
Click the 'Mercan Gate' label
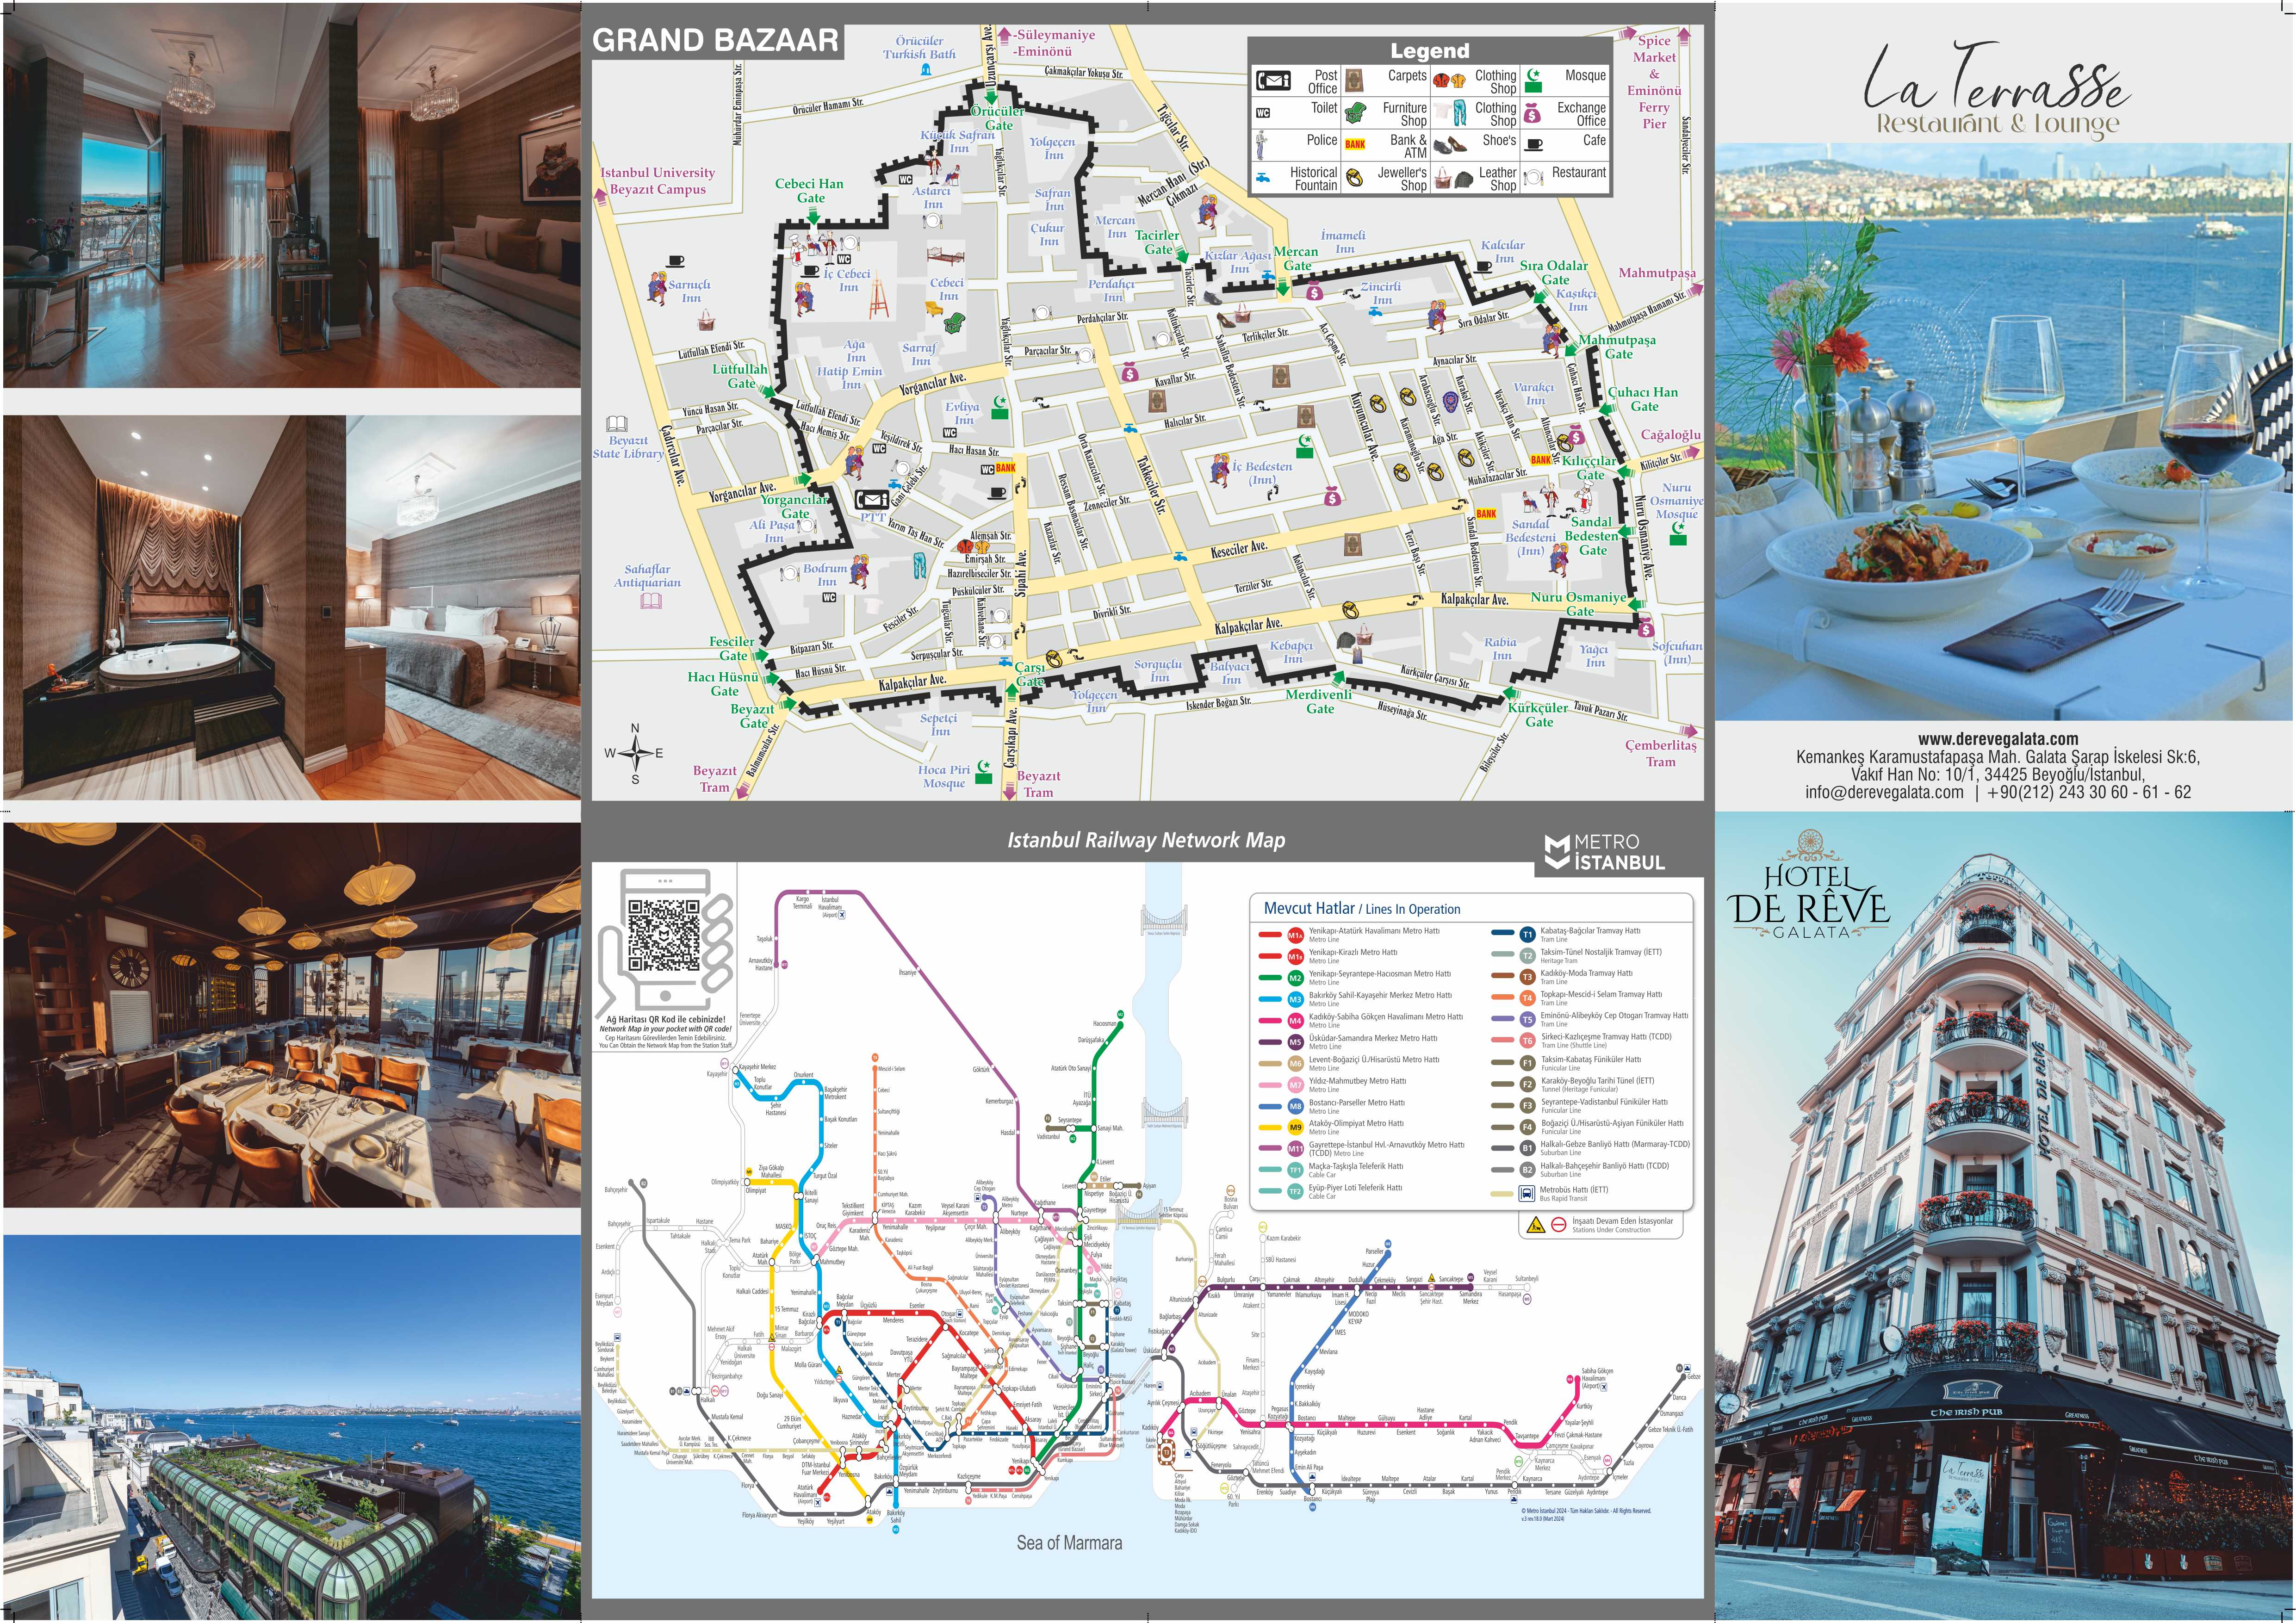pos(1296,259)
